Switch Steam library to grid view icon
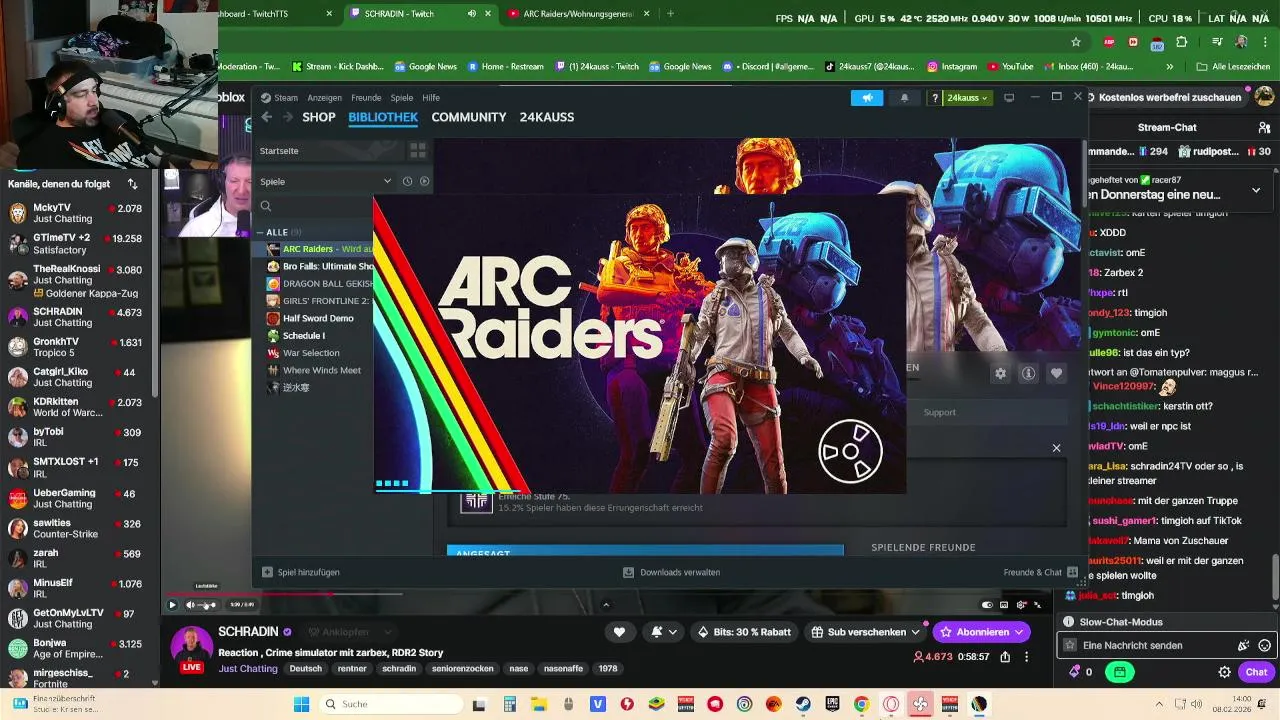This screenshot has width=1280, height=720. coord(418,151)
